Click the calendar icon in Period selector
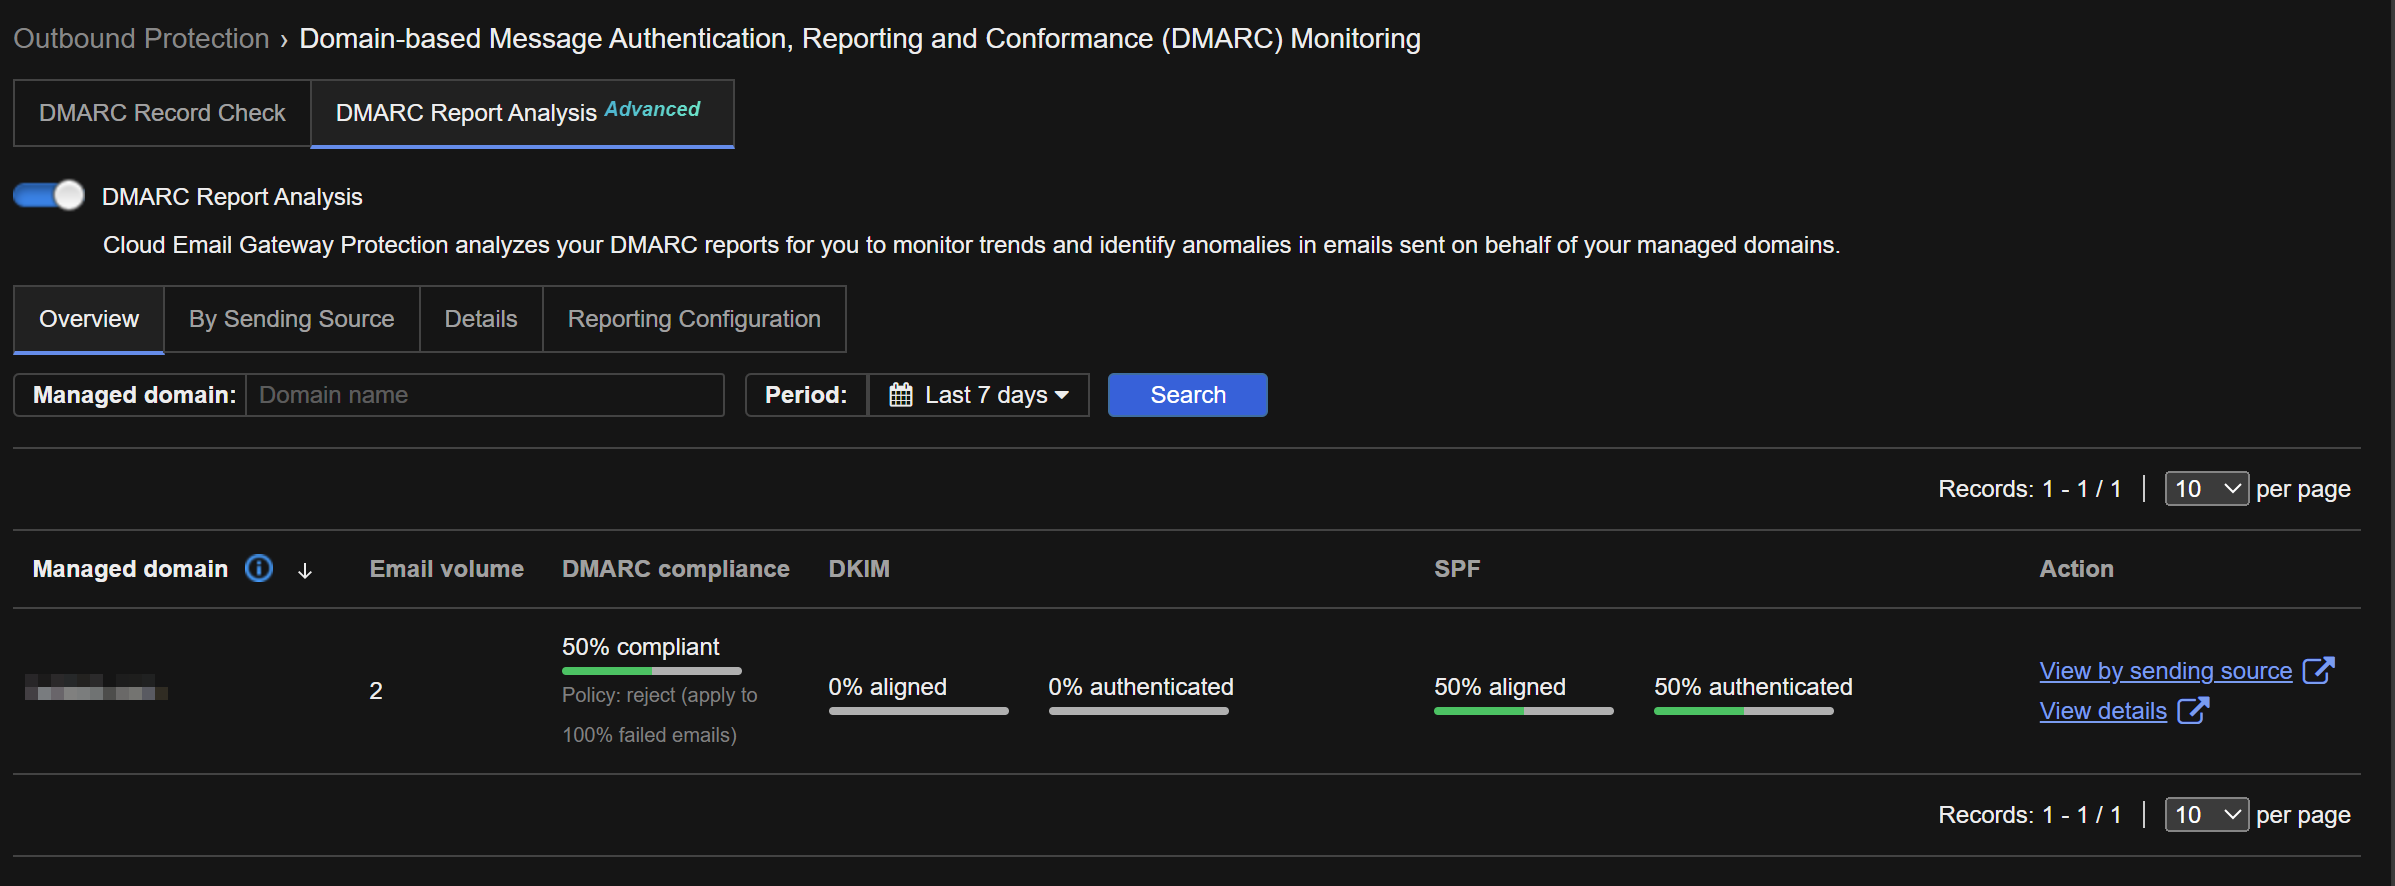Image resolution: width=2395 pixels, height=886 pixels. point(900,395)
